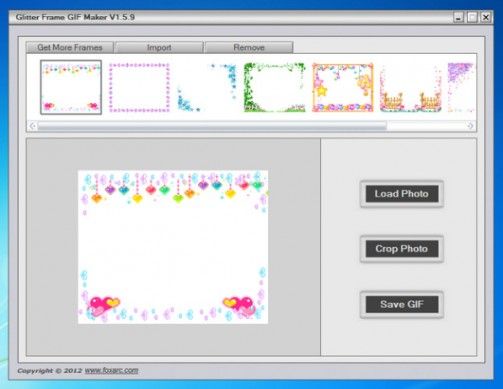Select the purple sparkle frame at strip end
Viewport: 503px width, 389px height.
click(461, 88)
